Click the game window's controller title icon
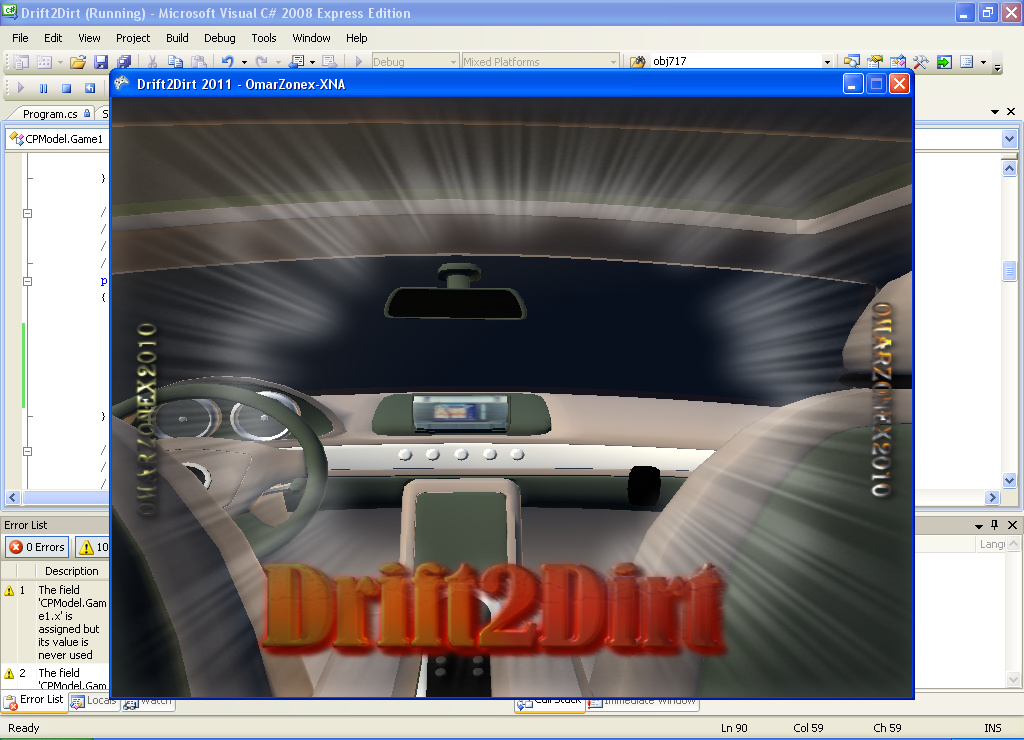 coord(122,84)
